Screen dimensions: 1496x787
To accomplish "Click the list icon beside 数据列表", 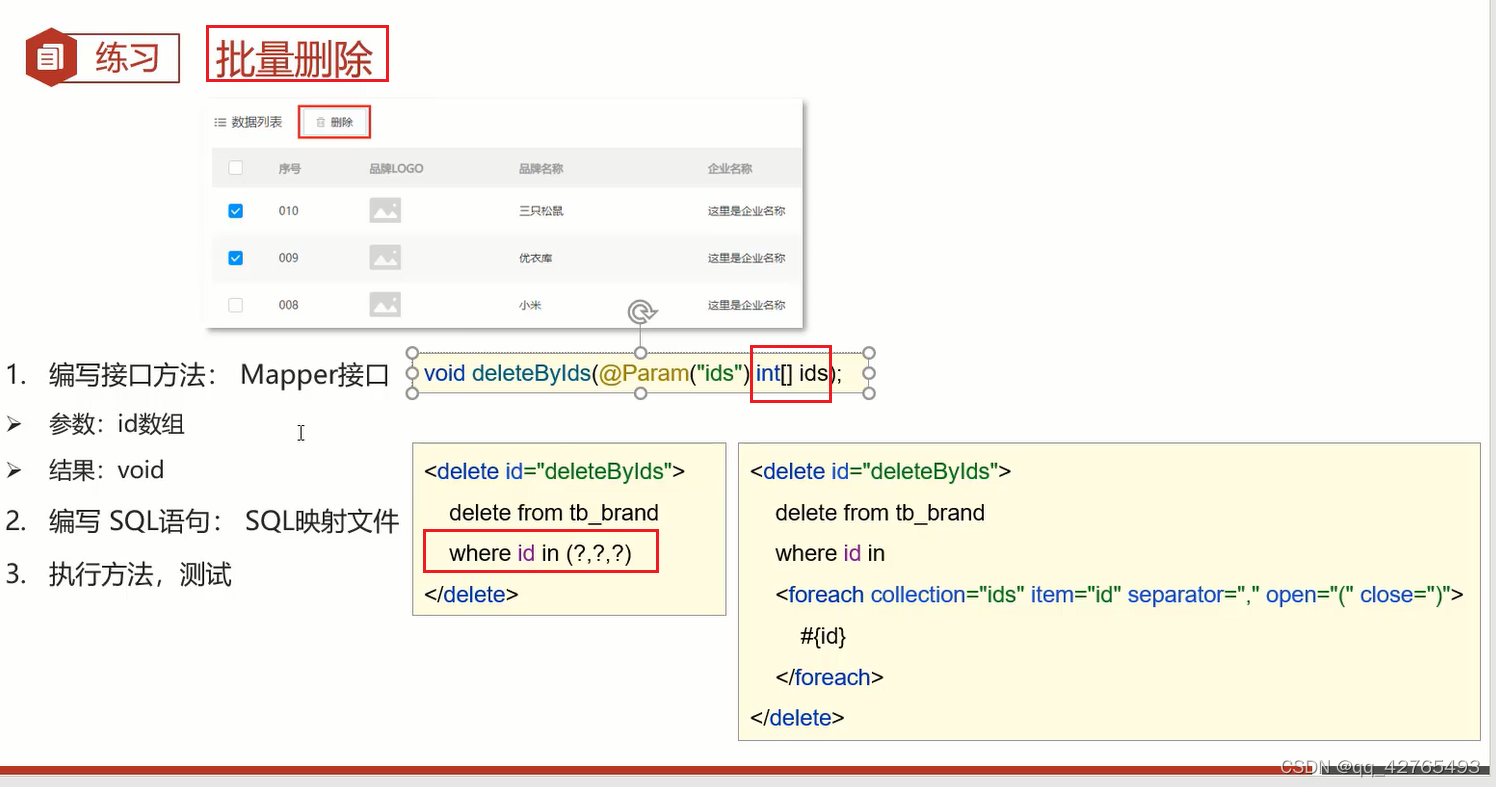I will (x=220, y=122).
